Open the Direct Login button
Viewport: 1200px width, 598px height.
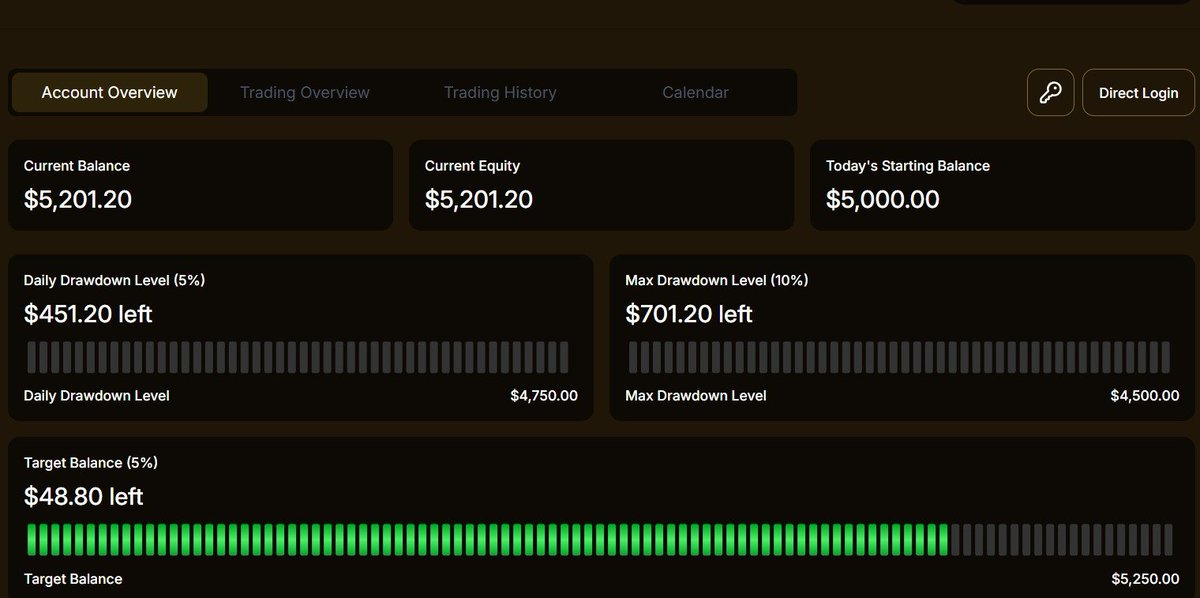(x=1138, y=93)
